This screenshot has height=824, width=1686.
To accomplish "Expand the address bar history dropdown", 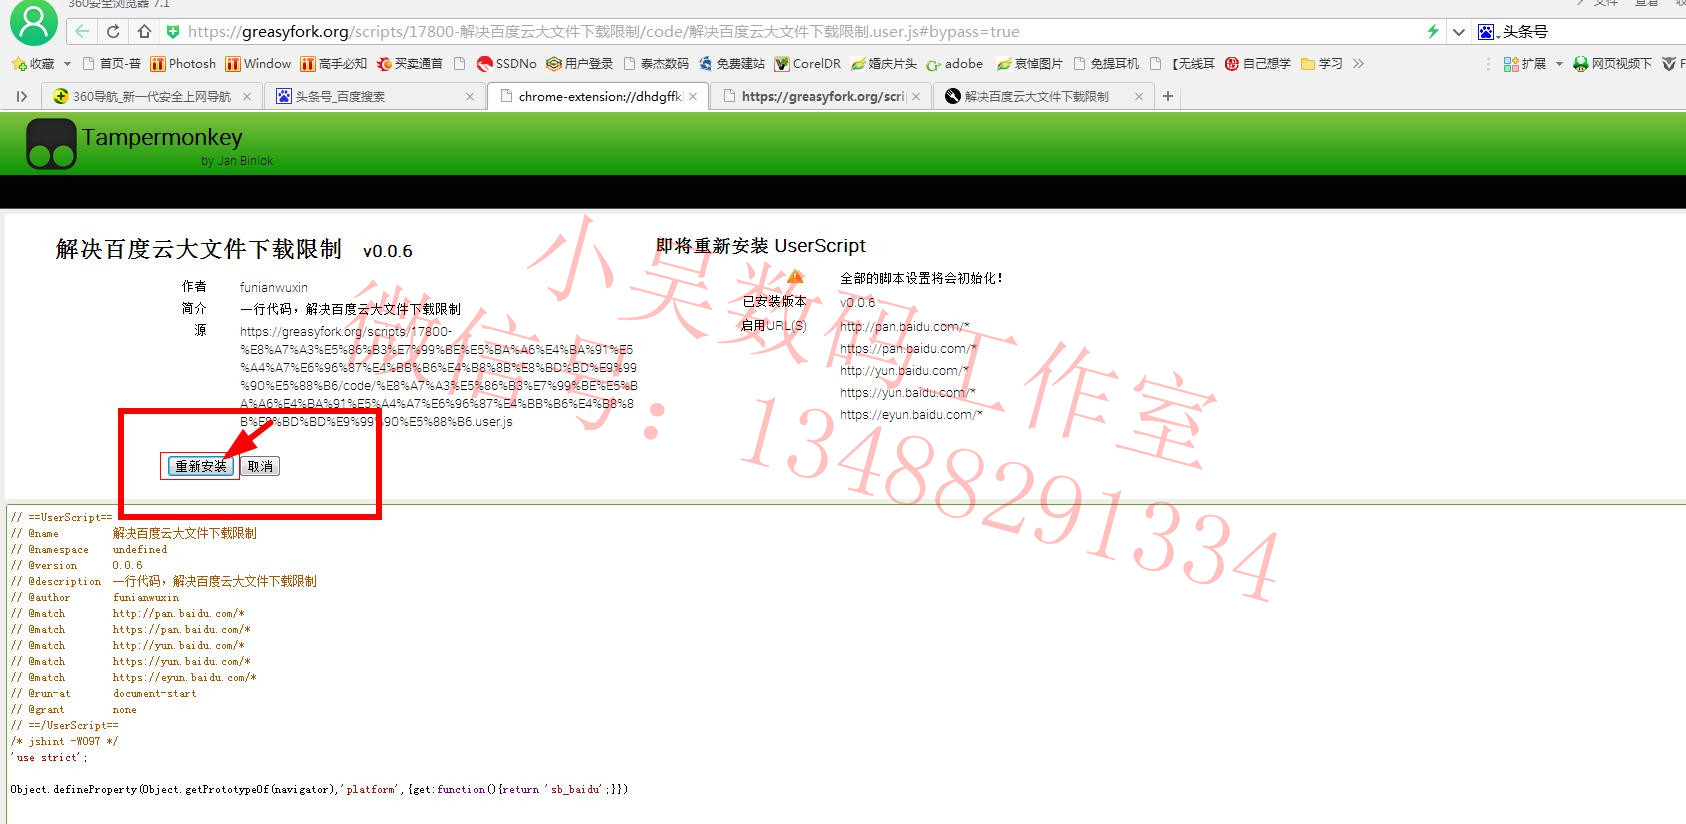I will pos(1459,32).
